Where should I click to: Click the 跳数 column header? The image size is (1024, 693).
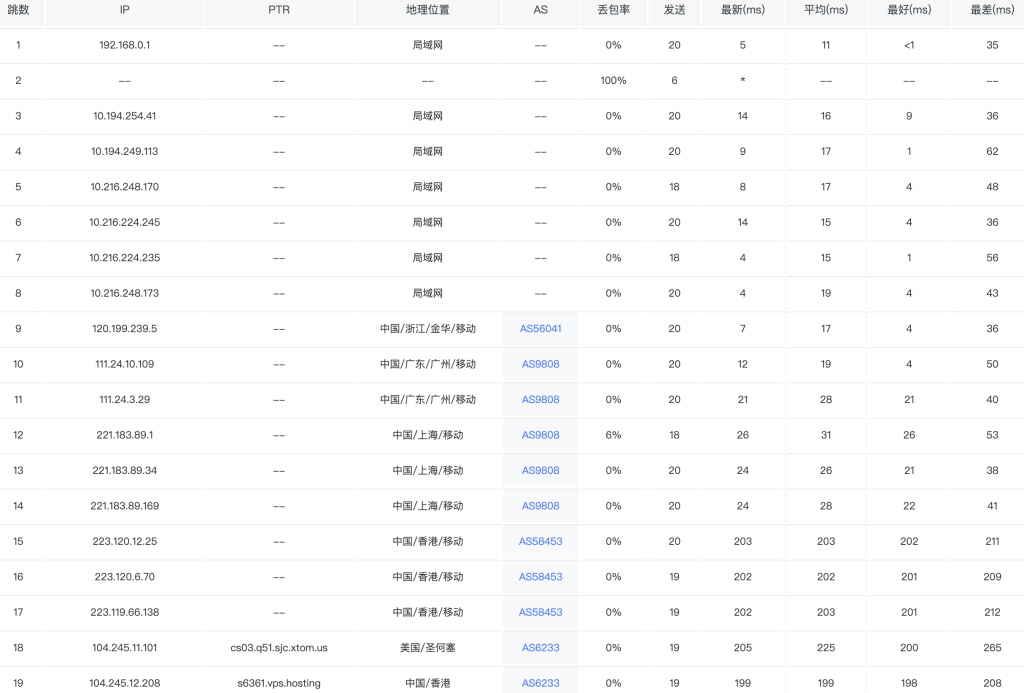click(x=21, y=11)
